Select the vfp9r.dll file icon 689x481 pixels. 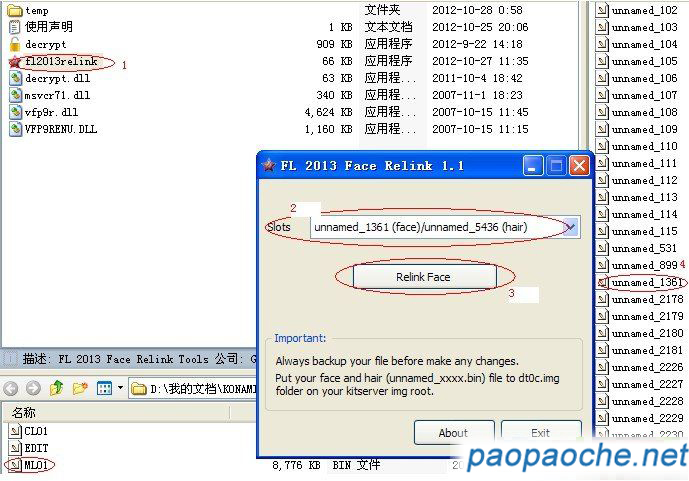15,112
